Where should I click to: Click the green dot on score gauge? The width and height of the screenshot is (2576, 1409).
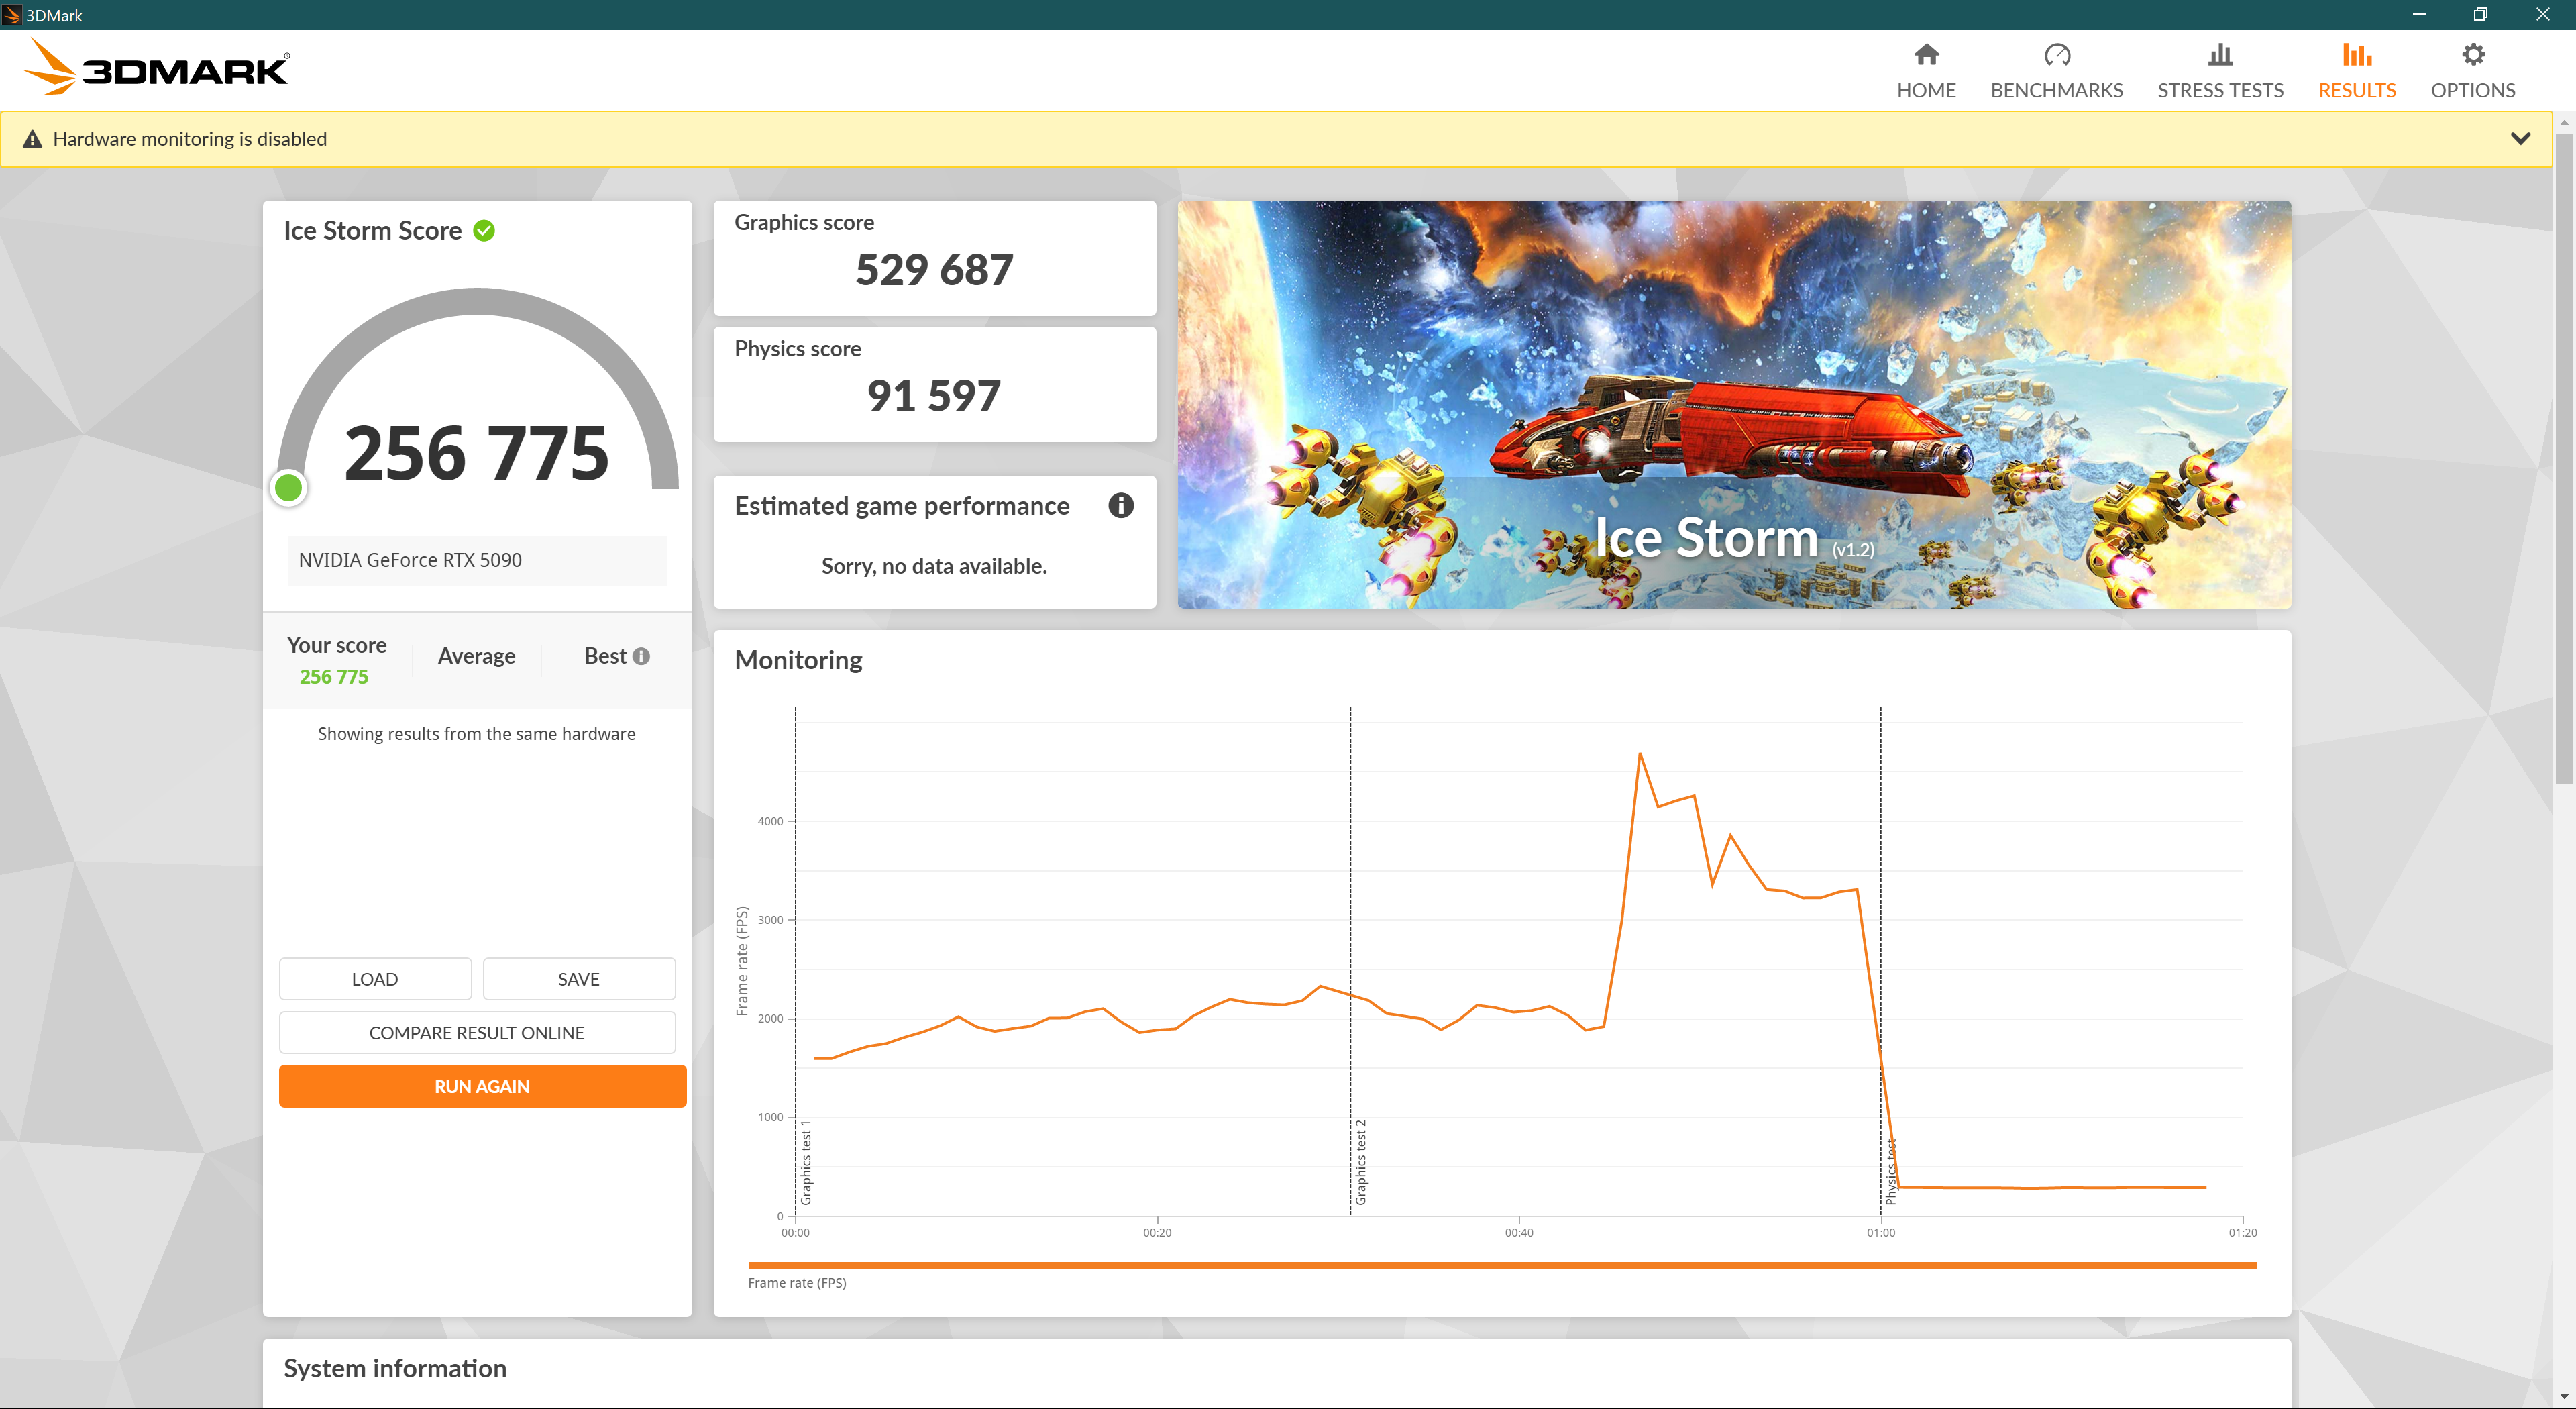coord(289,488)
